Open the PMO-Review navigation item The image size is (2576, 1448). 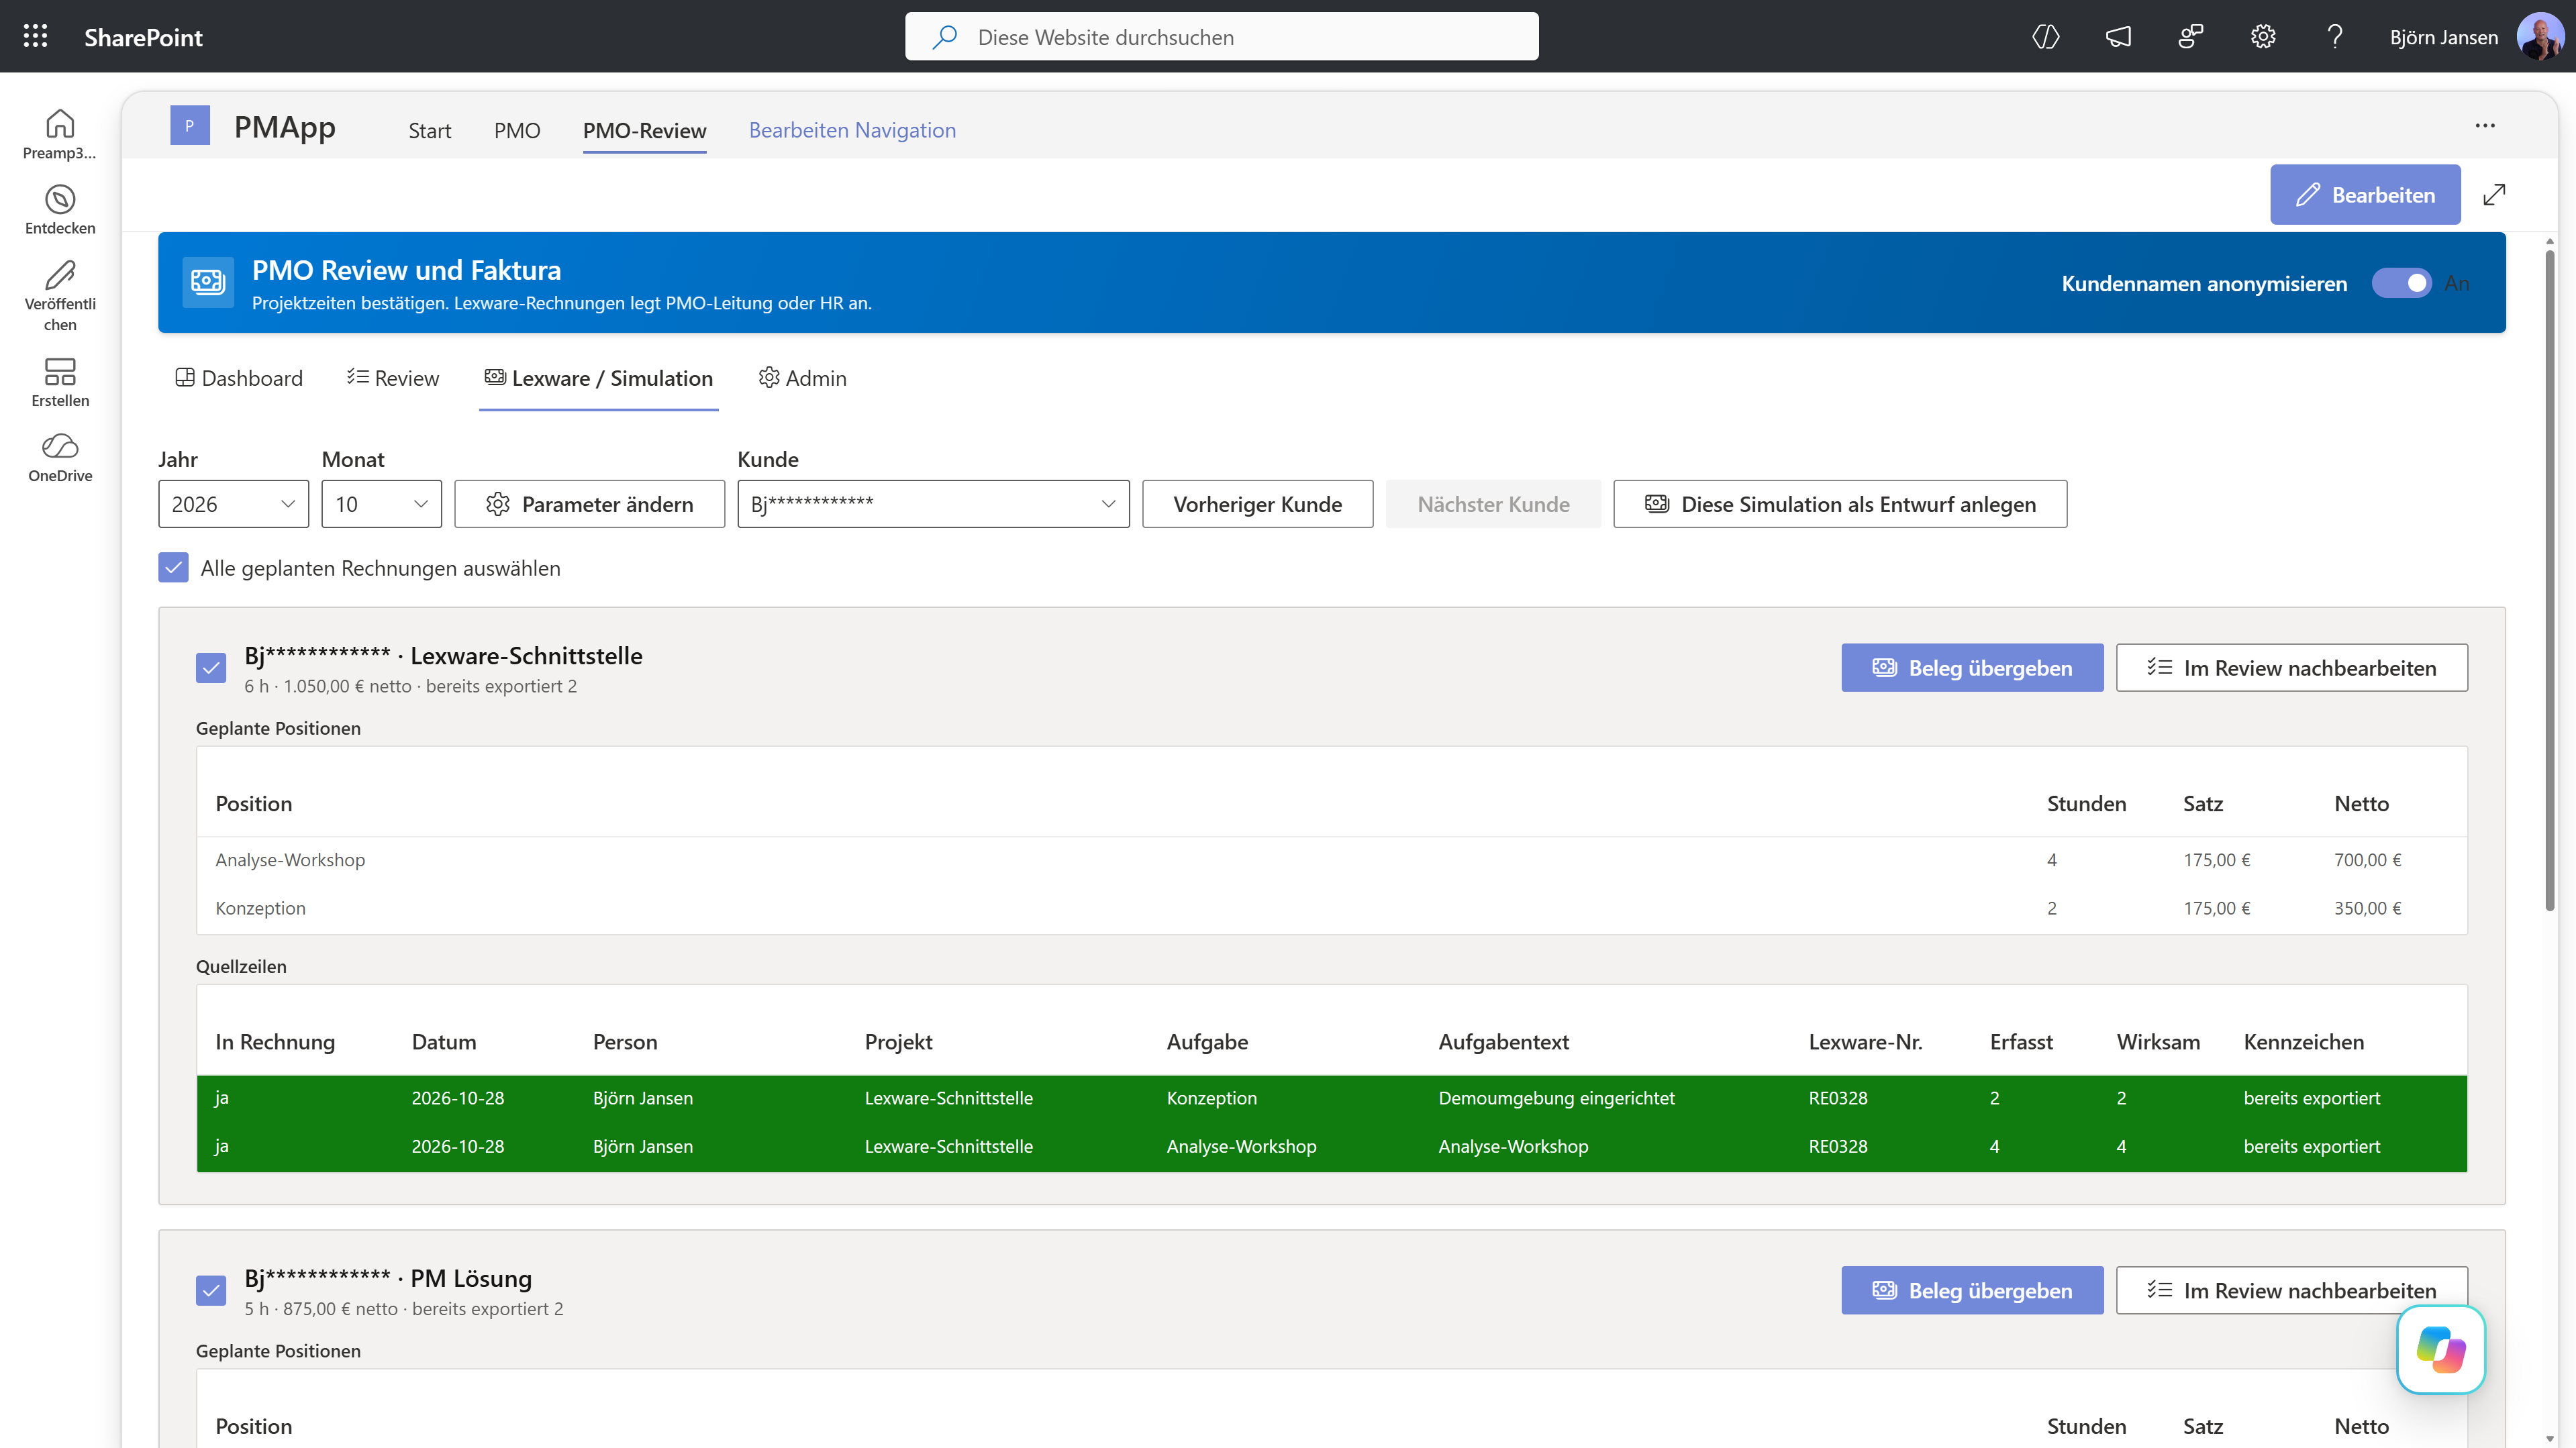point(644,131)
